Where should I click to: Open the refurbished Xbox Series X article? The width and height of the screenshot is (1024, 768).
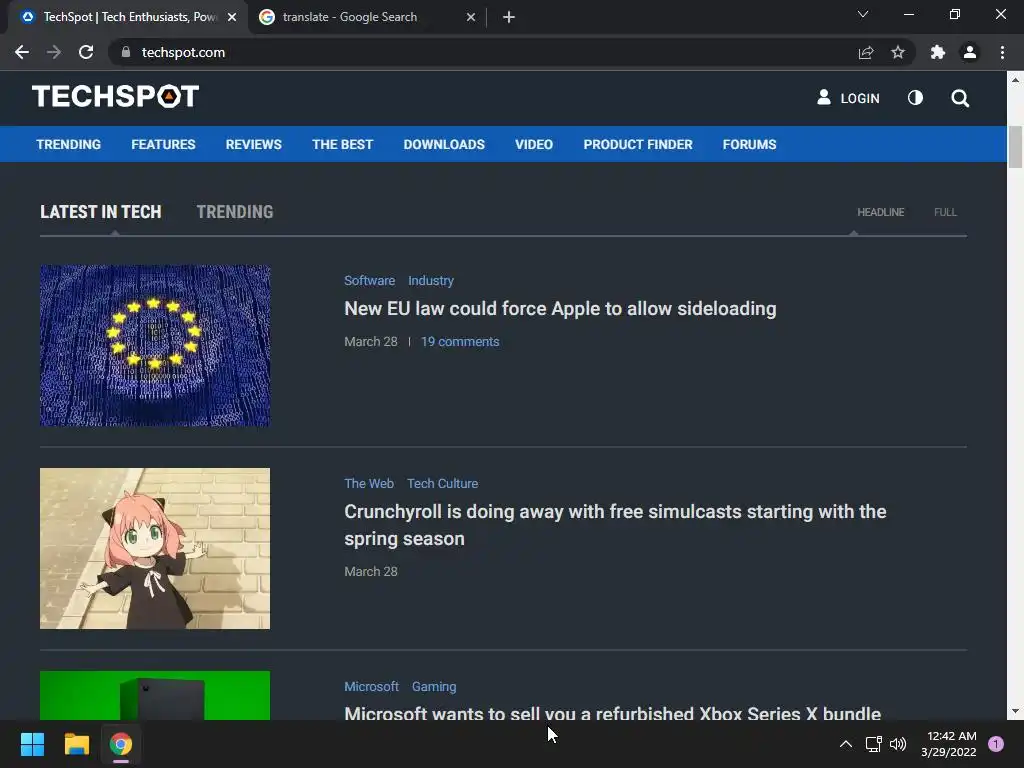coord(613,712)
